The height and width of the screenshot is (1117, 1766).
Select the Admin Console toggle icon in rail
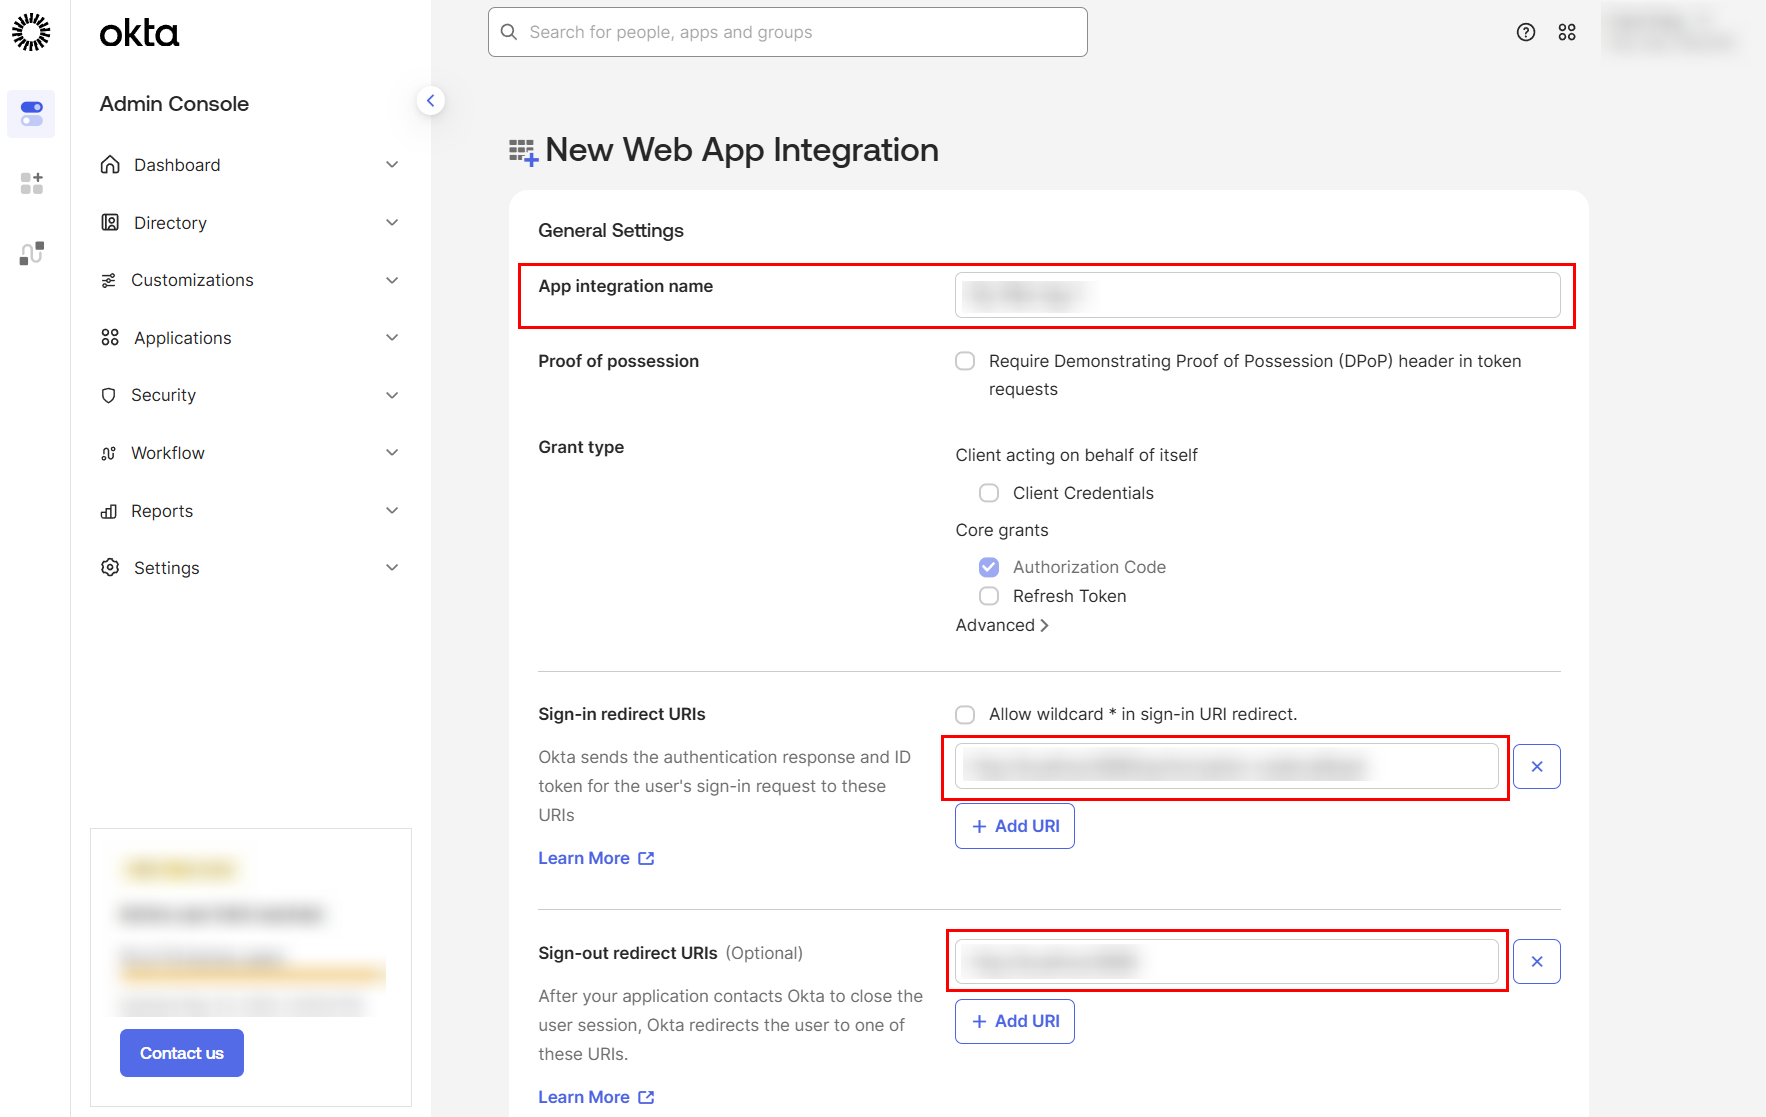click(32, 113)
